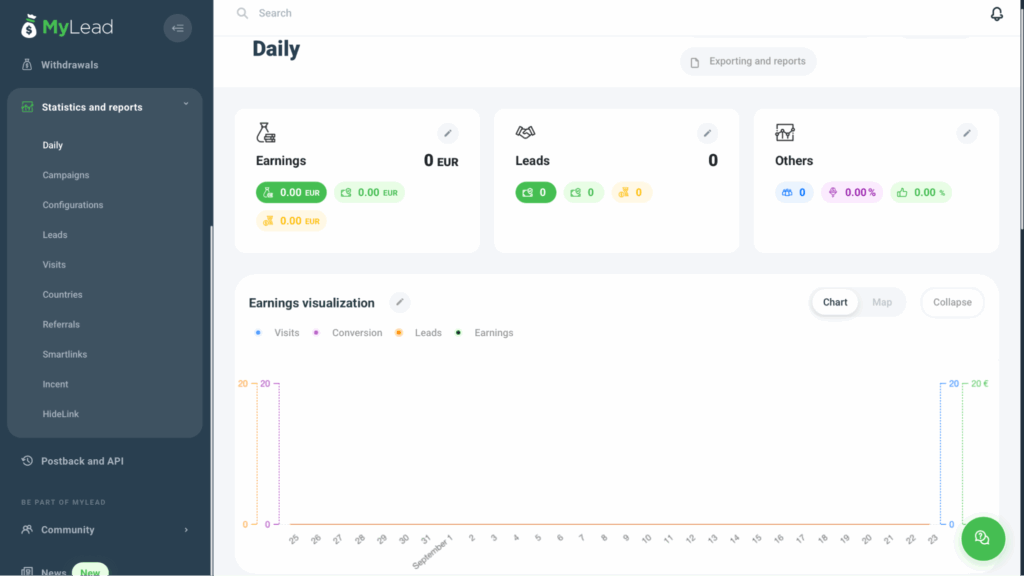Open the green chat support bubble
Image resolution: width=1024 pixels, height=576 pixels.
click(982, 538)
